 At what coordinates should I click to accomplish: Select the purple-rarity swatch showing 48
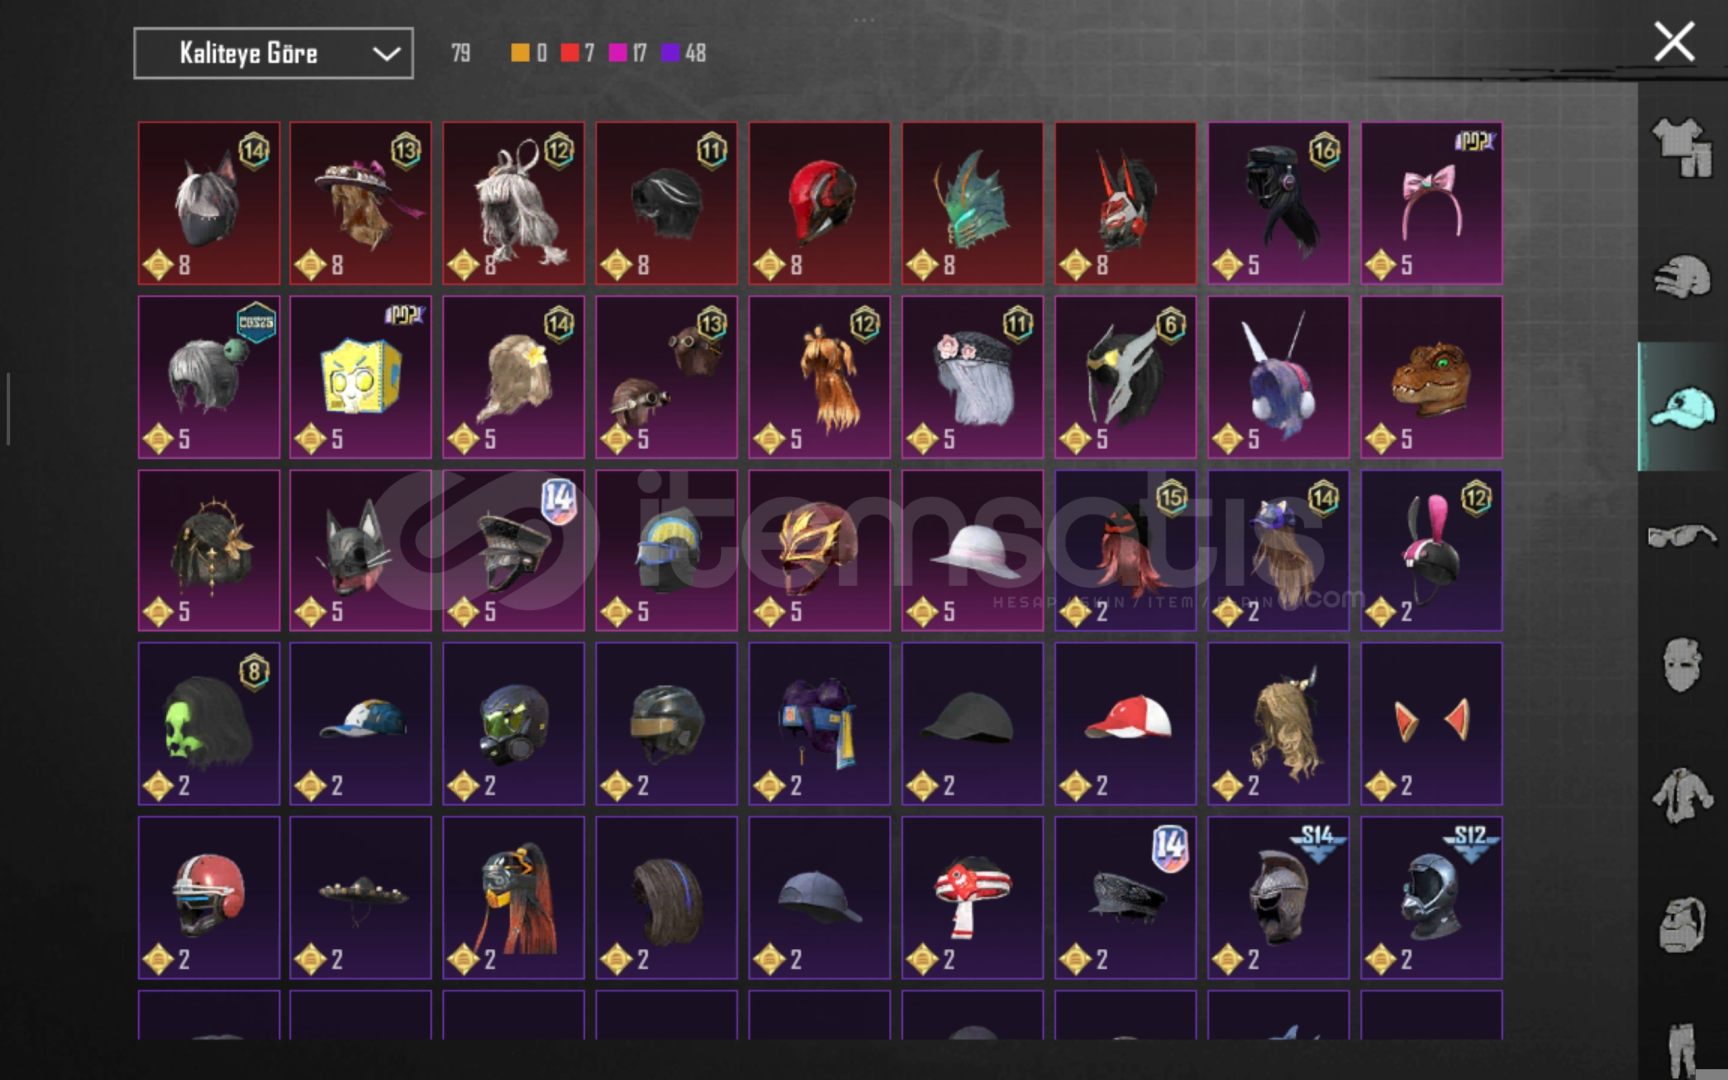(x=684, y=53)
